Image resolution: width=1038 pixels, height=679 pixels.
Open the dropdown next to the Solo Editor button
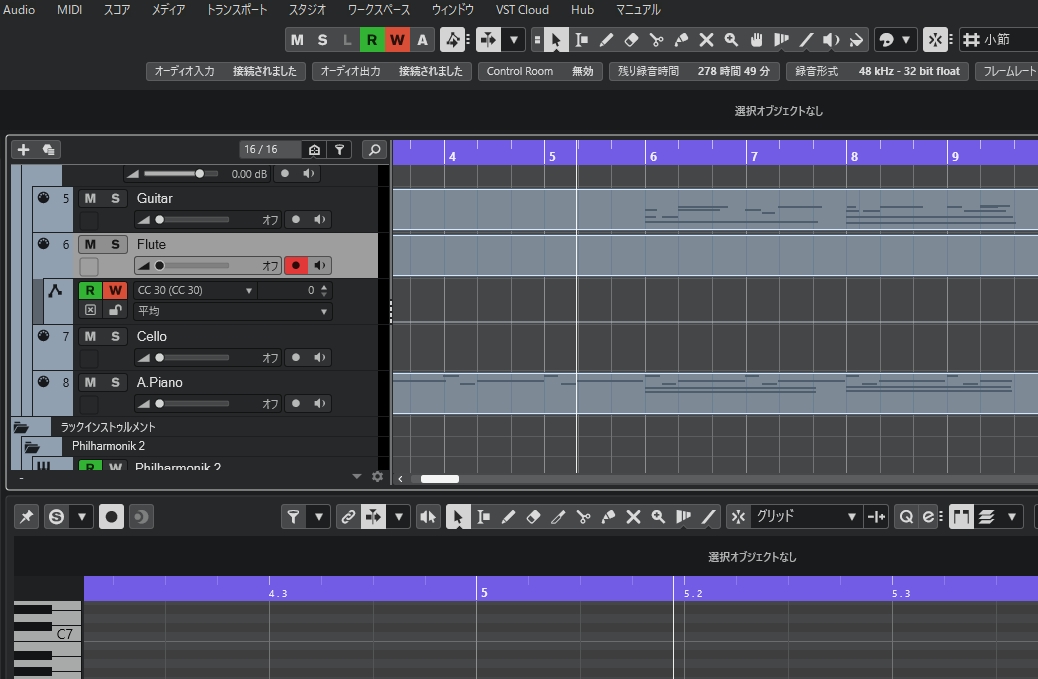81,517
